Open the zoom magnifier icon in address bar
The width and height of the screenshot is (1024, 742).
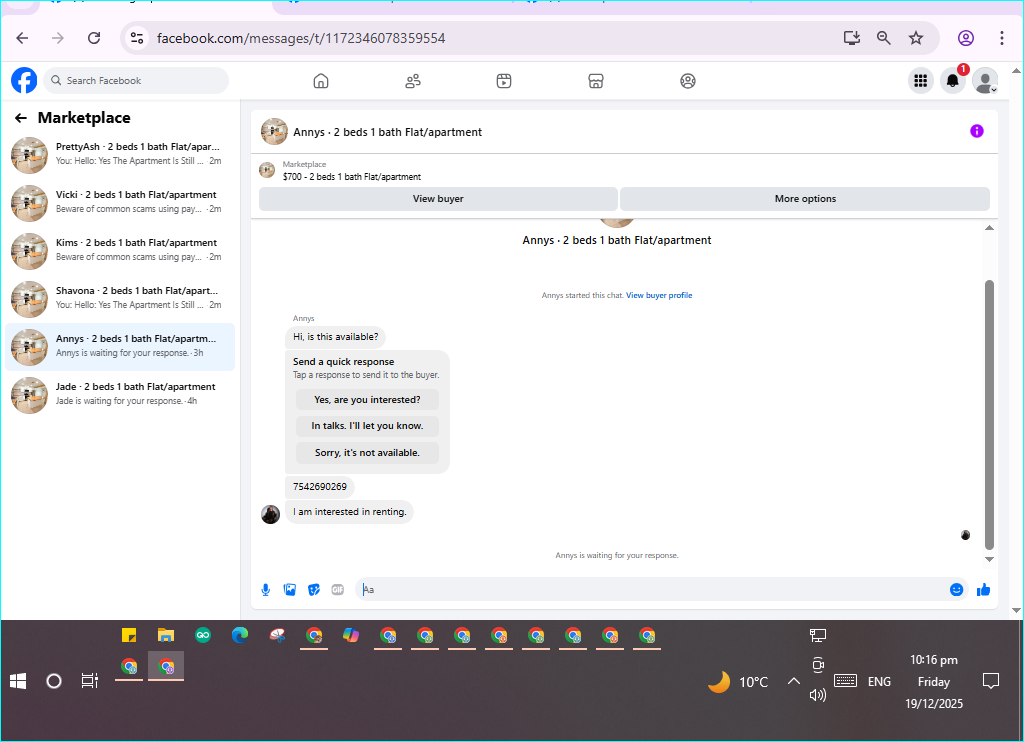coord(884,38)
